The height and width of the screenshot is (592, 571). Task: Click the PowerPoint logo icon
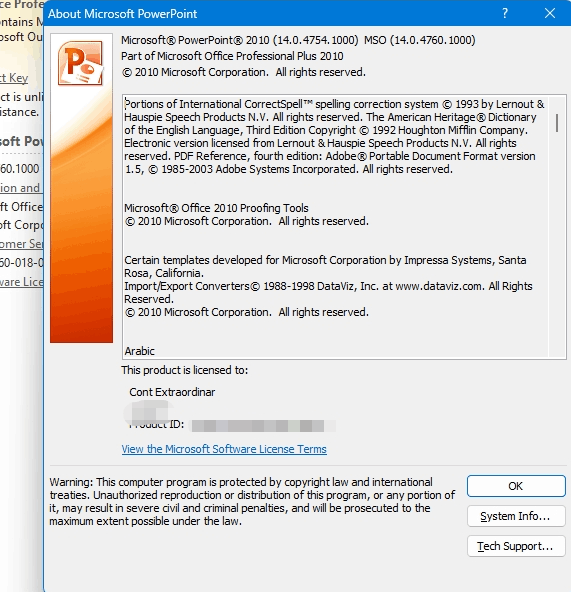click(x=80, y=63)
